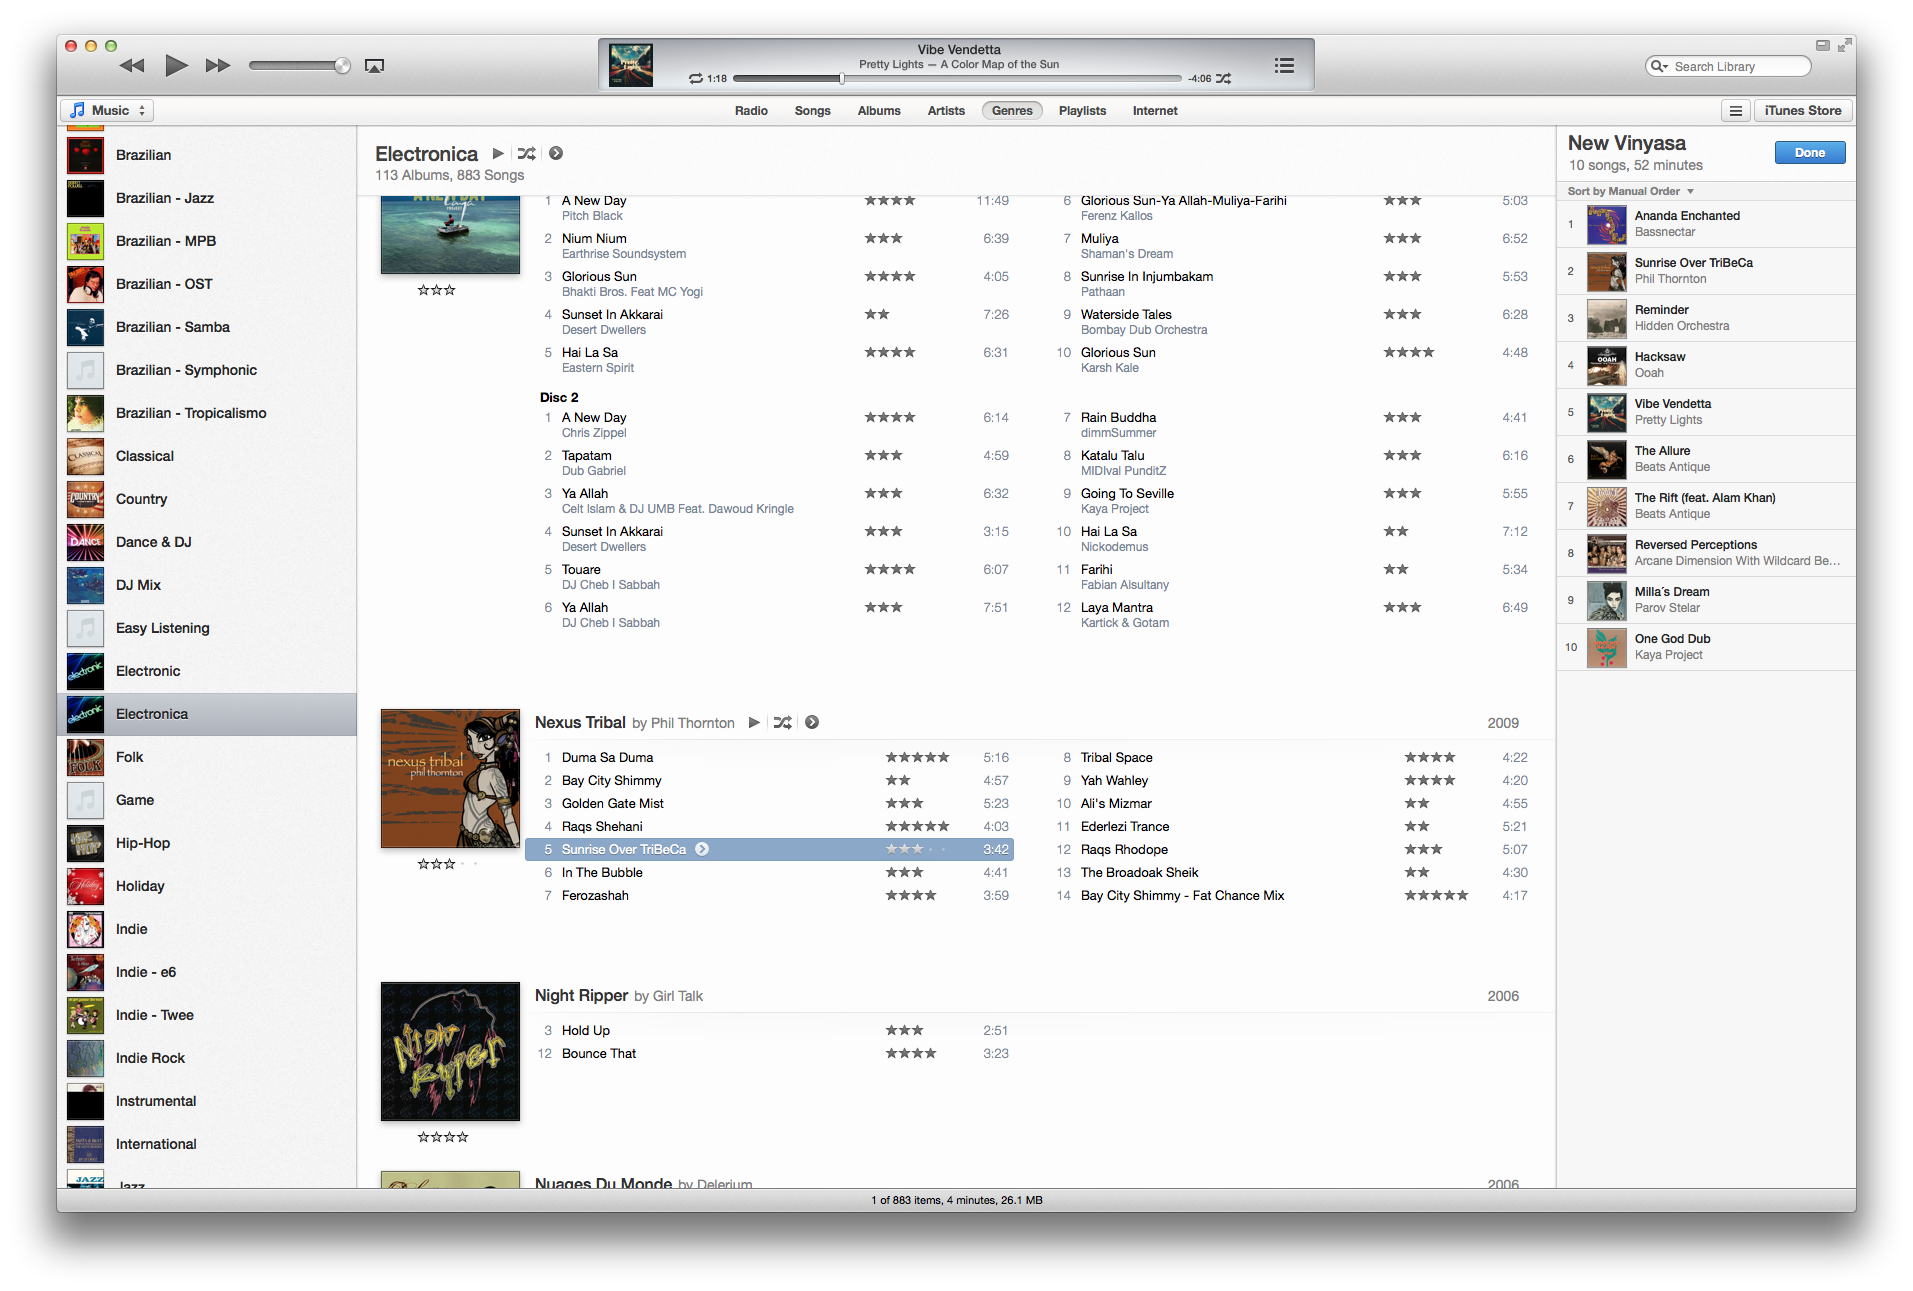
Task: Toggle shuffle in the now playing display
Action: coord(1223,78)
